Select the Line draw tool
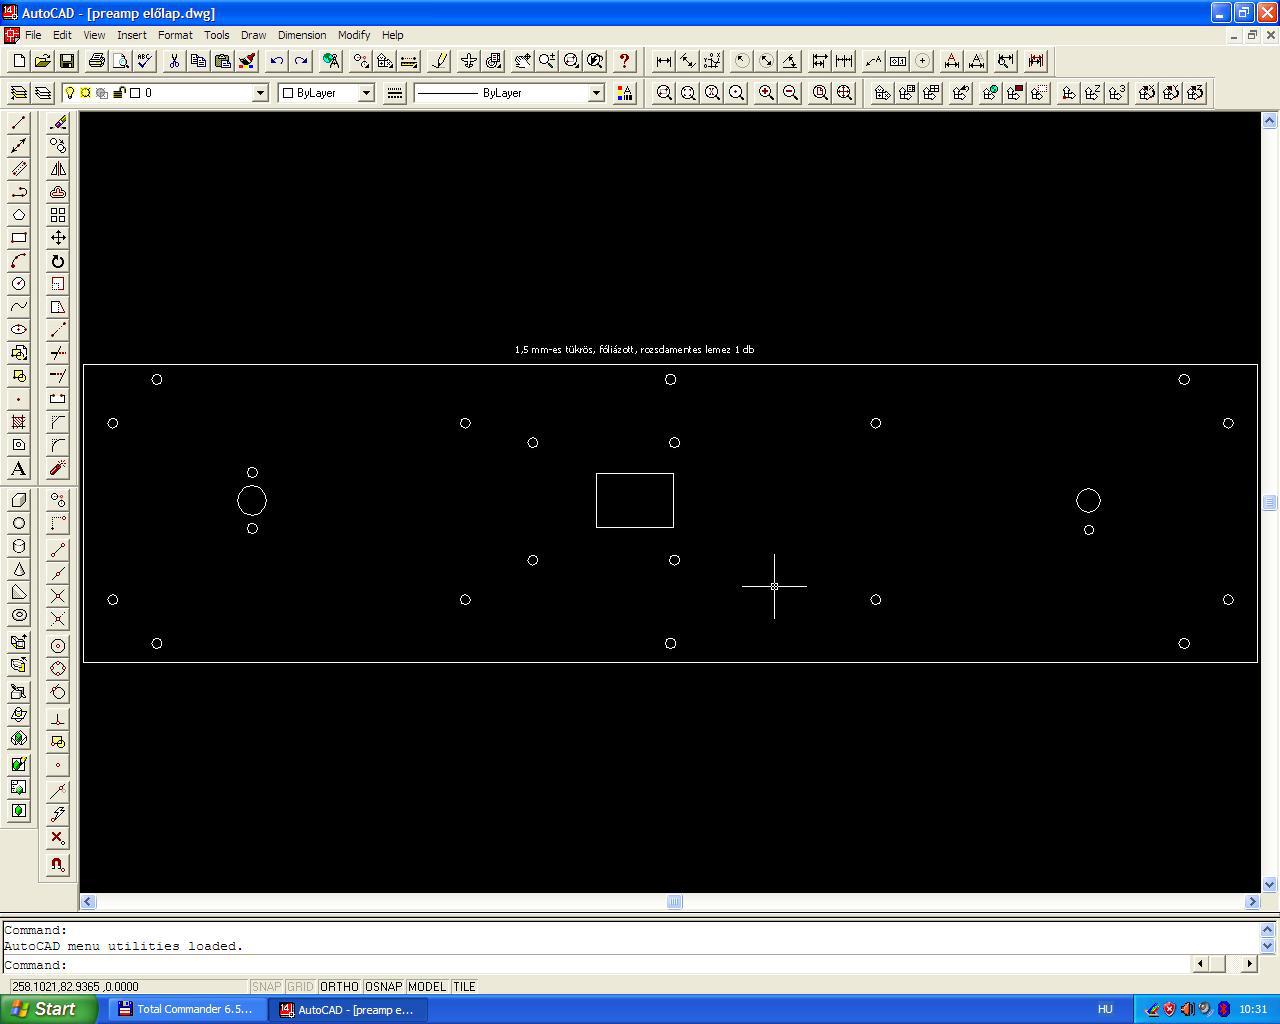This screenshot has width=1280, height=1024. (x=19, y=123)
